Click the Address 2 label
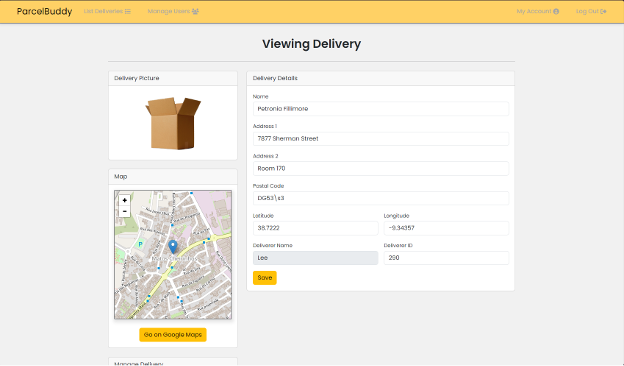This screenshot has height=366, width=624. 265,156
